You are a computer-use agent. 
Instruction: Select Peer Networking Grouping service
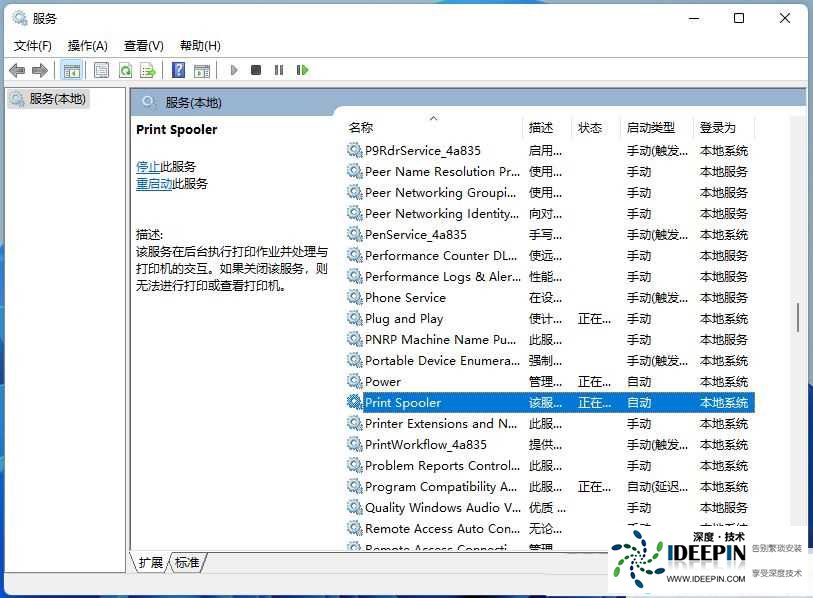(x=550, y=192)
